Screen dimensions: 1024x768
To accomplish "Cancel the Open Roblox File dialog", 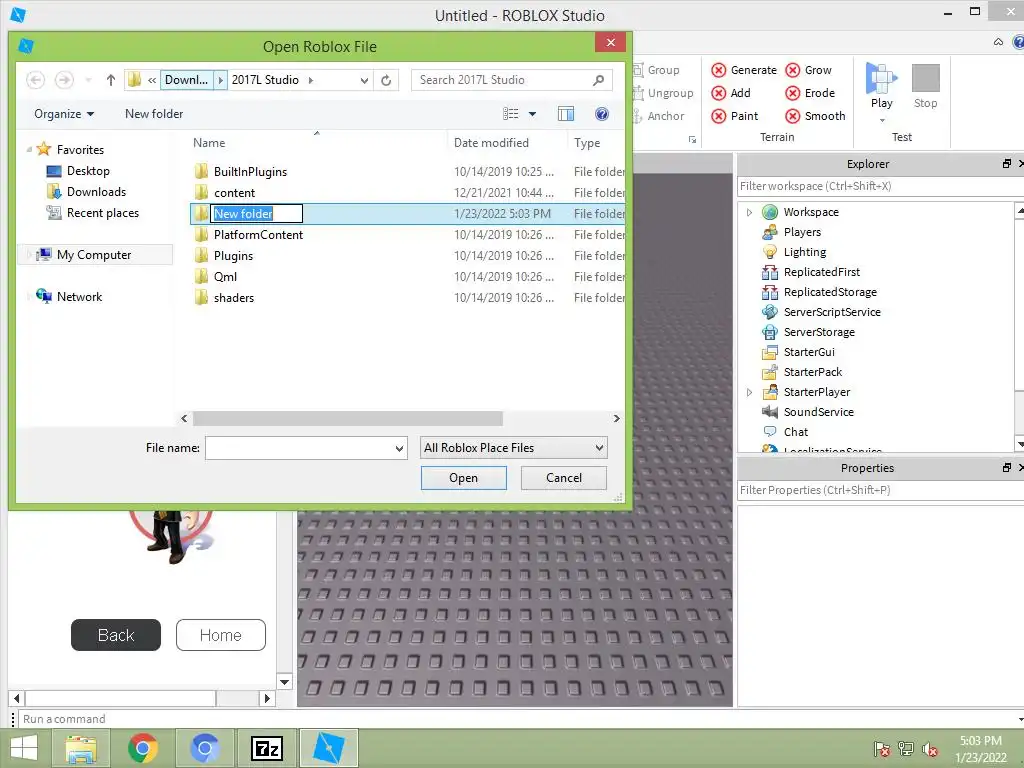I will [x=564, y=477].
